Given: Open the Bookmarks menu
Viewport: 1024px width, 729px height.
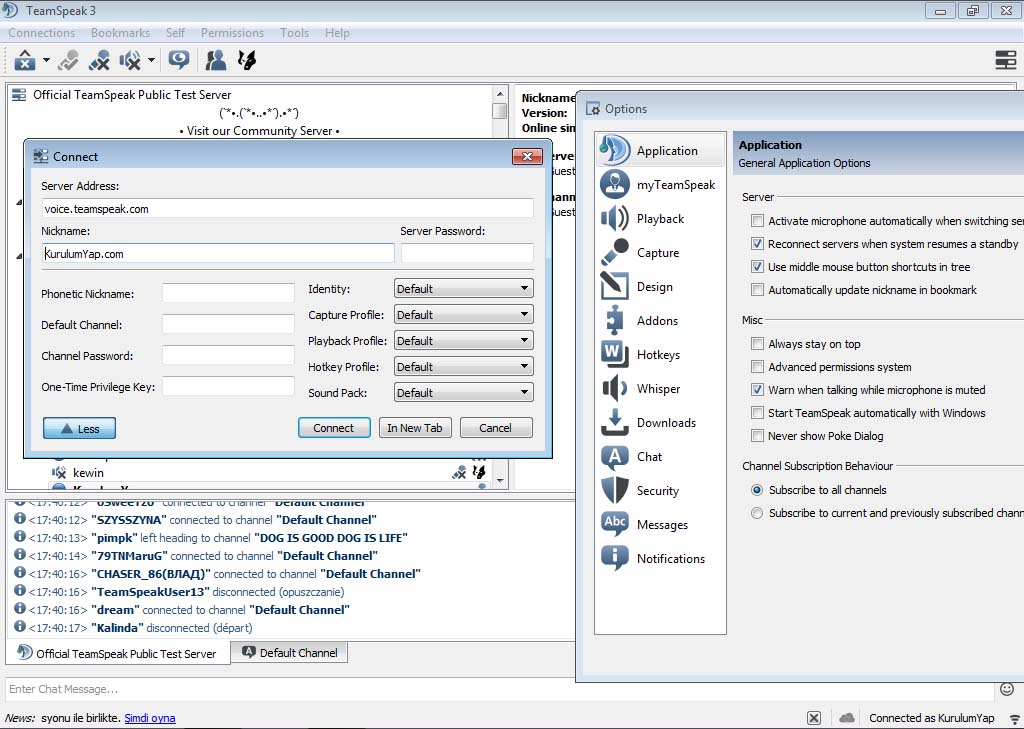Looking at the screenshot, I should click(120, 33).
